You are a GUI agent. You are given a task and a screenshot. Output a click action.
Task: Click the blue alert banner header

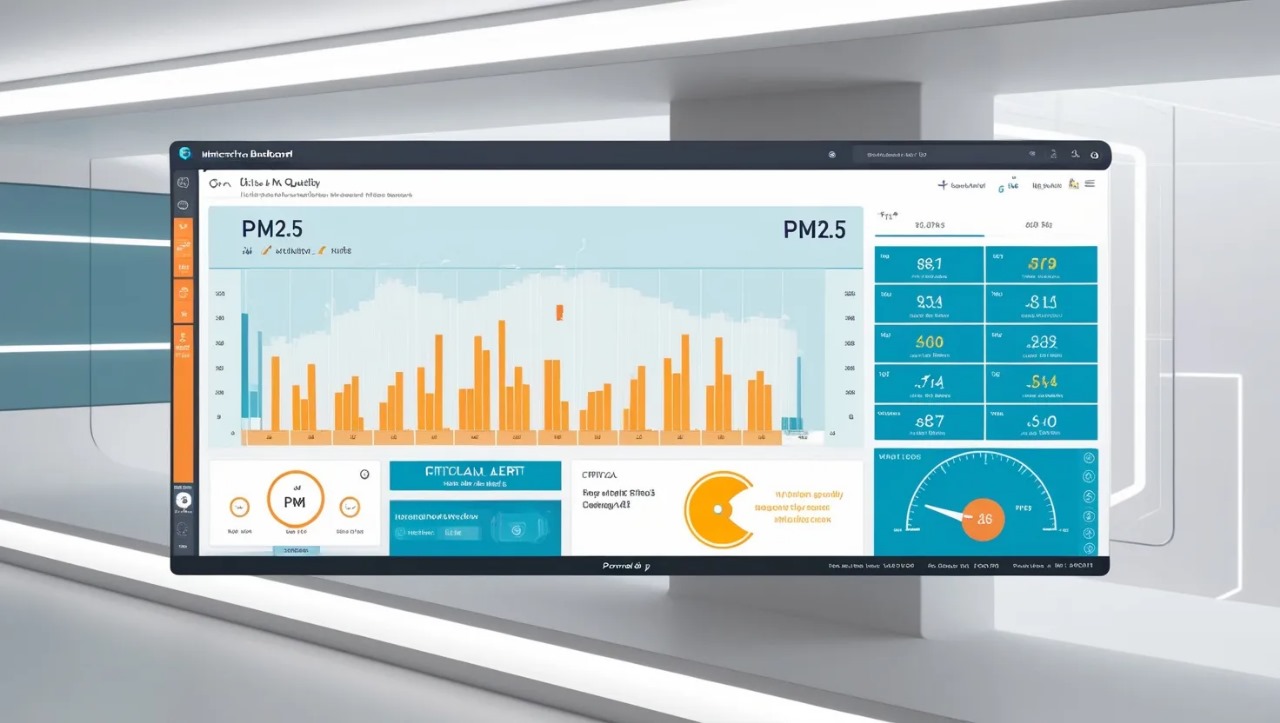[x=475, y=475]
